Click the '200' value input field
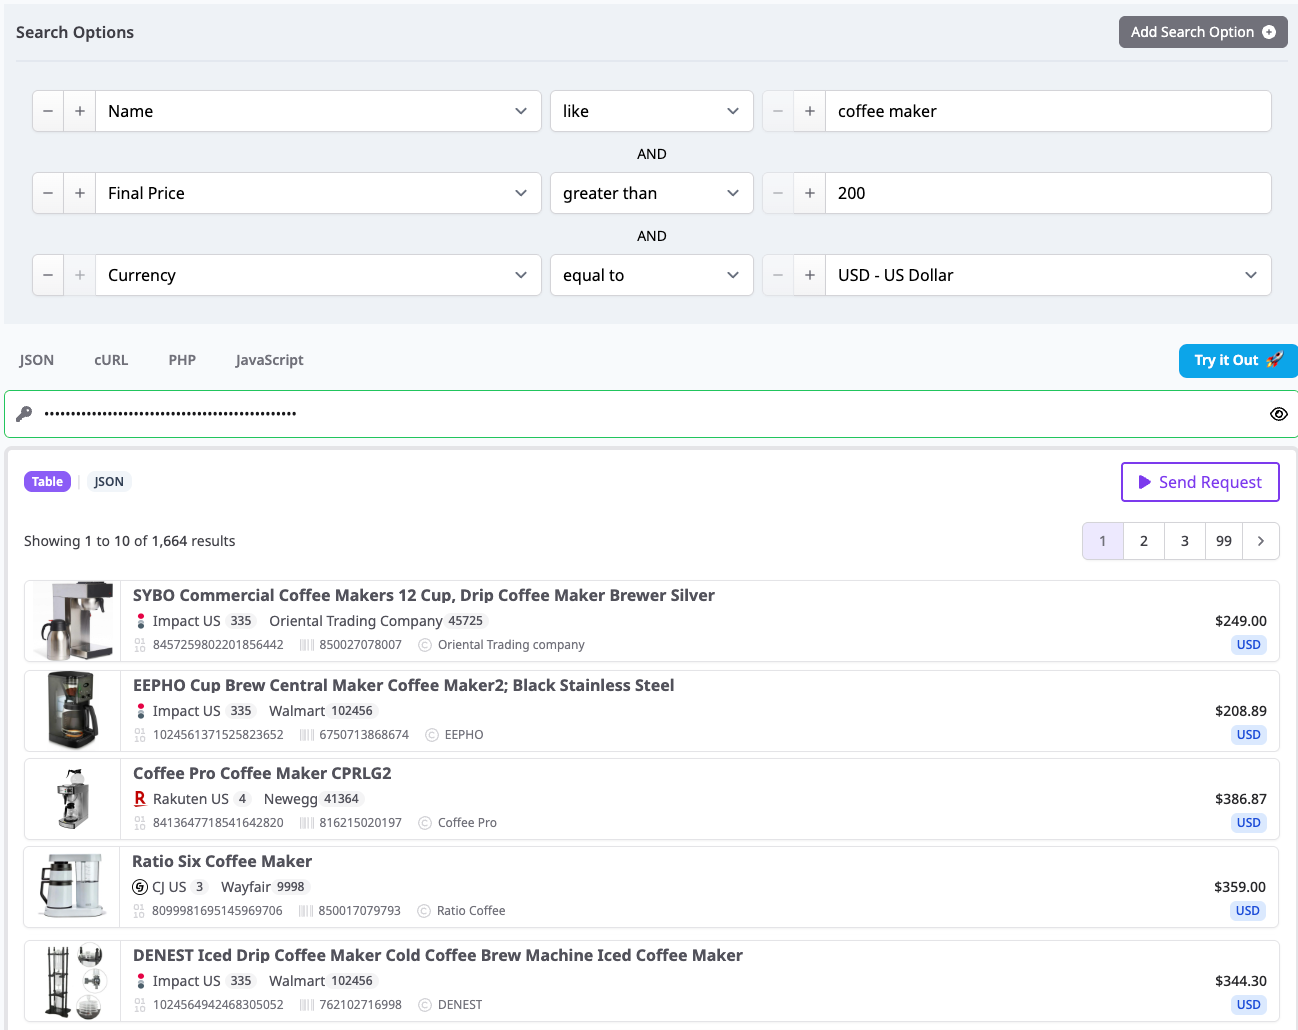1298x1030 pixels. pyautogui.click(x=1048, y=193)
